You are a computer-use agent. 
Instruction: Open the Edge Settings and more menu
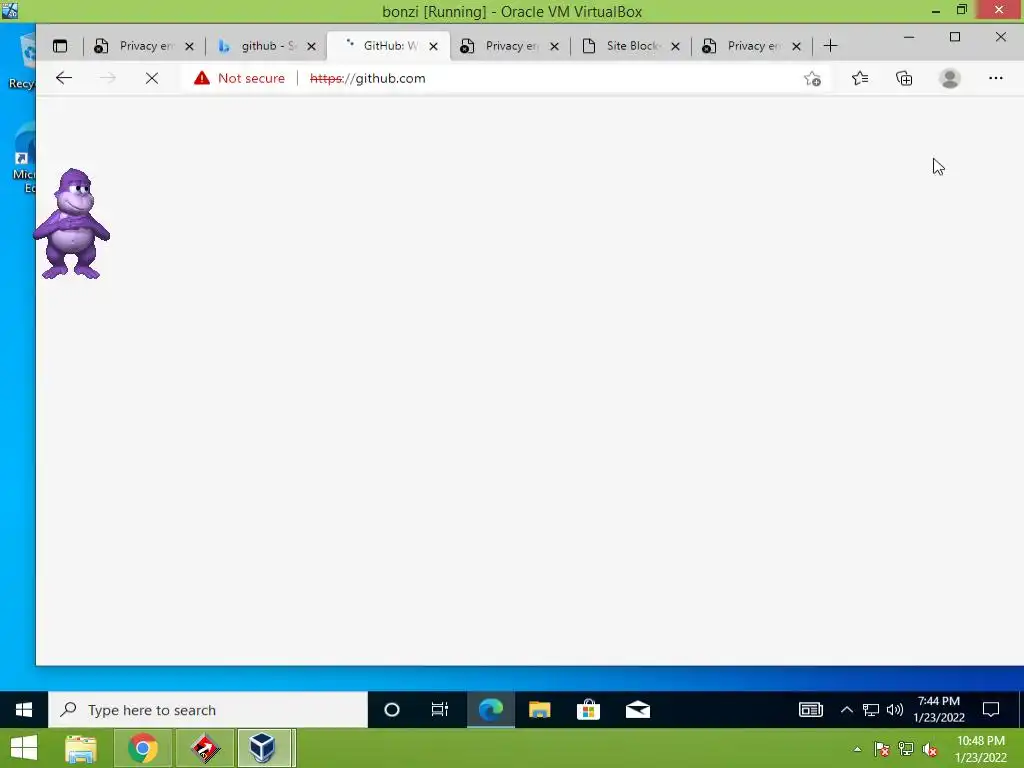[x=995, y=78]
